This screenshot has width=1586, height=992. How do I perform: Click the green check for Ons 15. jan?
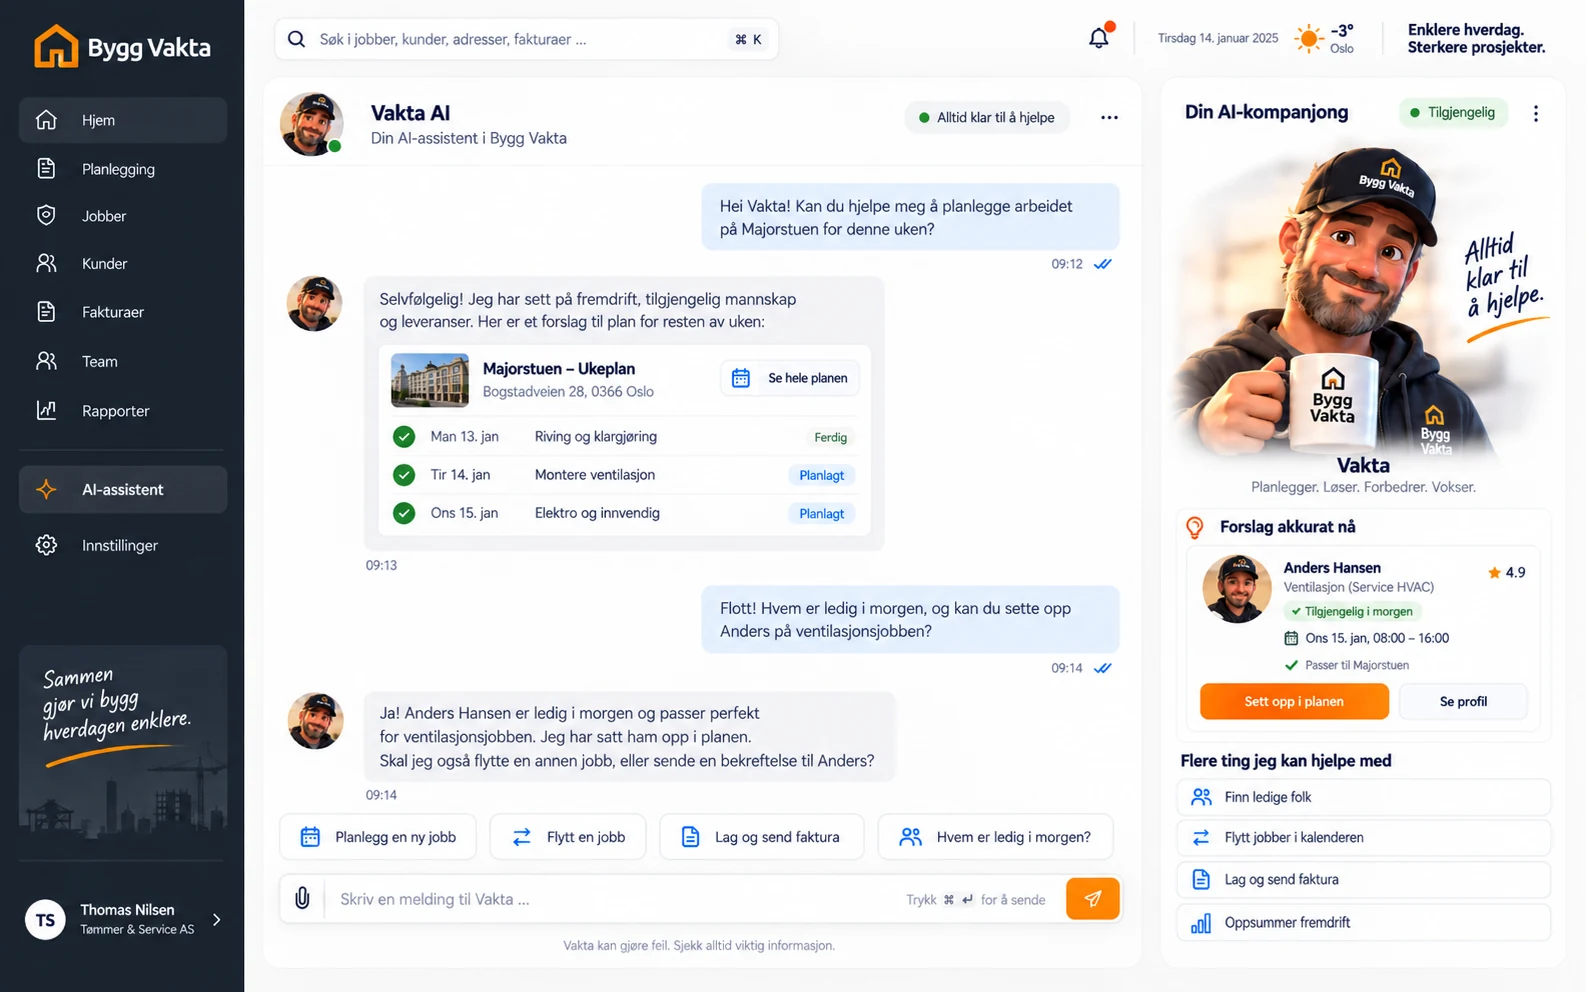tap(404, 513)
